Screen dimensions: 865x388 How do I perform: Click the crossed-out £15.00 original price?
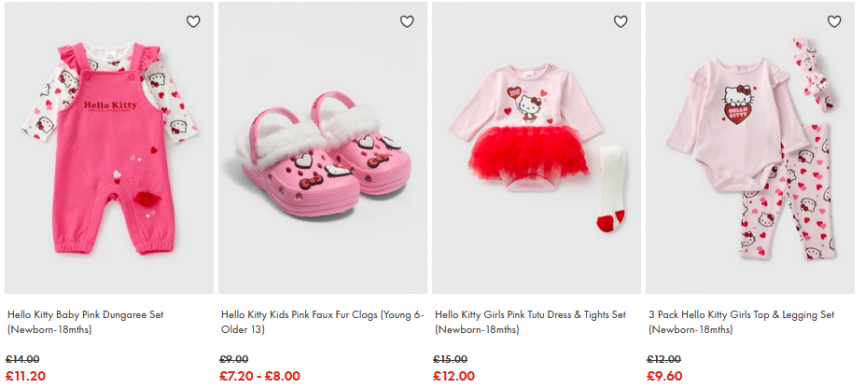(450, 359)
